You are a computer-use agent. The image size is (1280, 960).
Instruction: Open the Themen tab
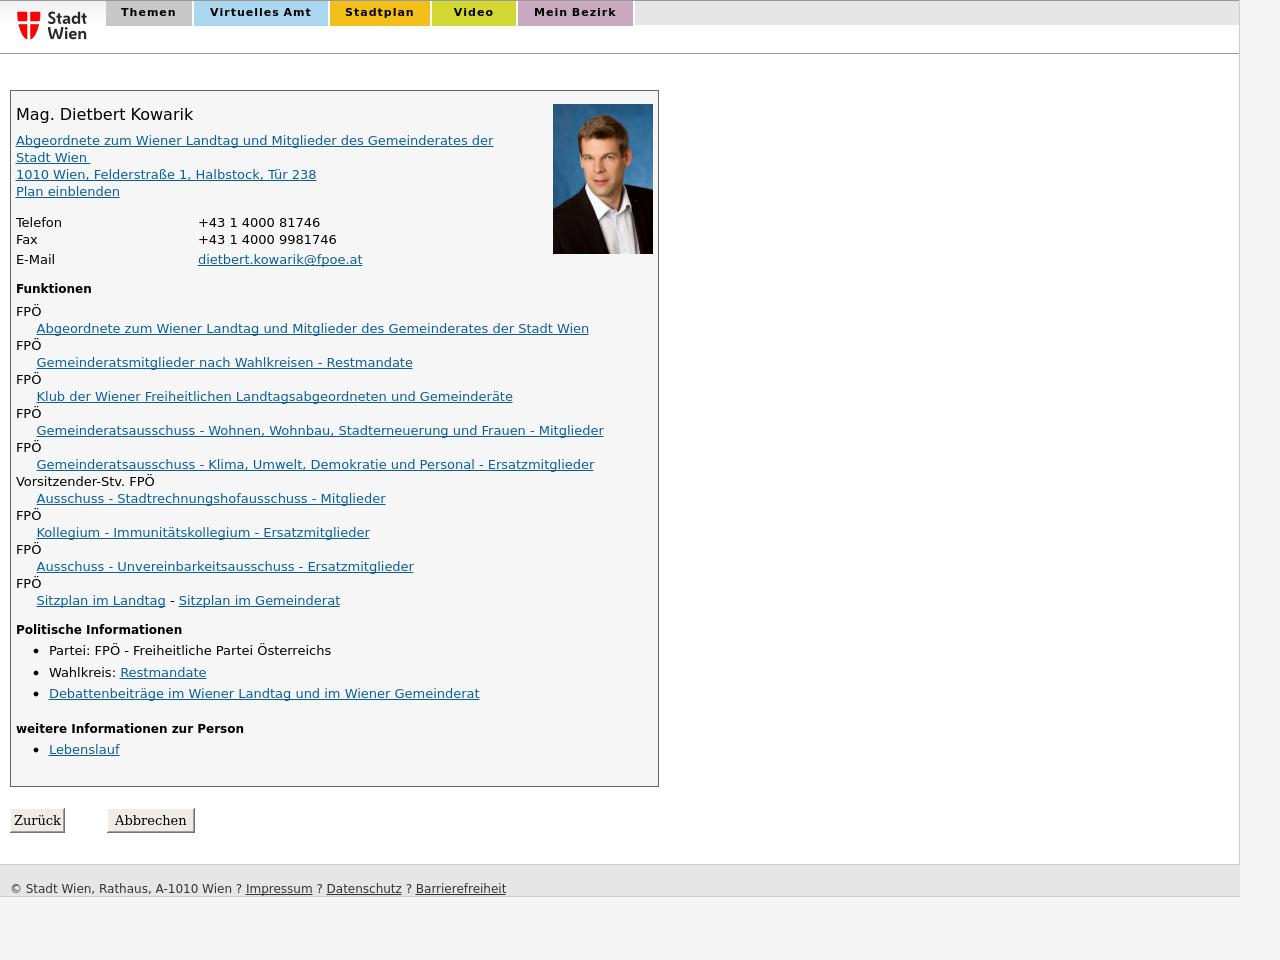tap(148, 13)
